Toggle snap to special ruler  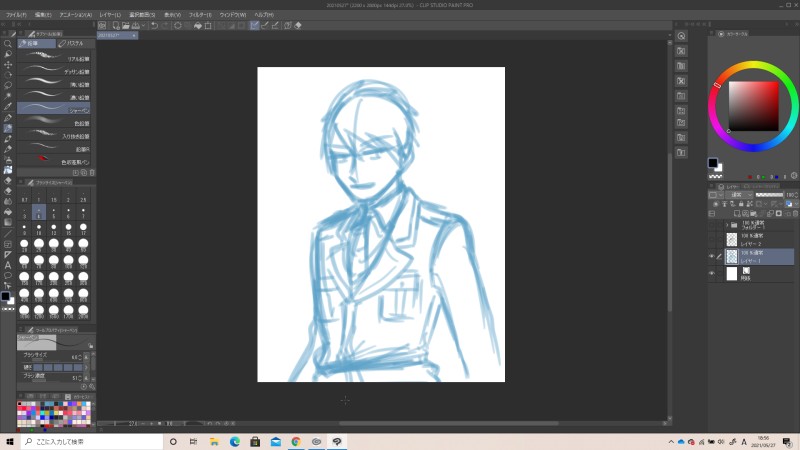pos(265,26)
